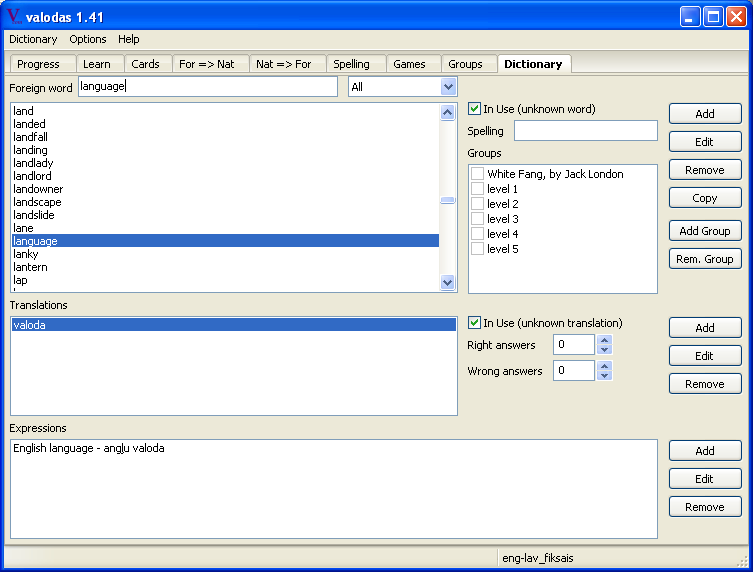The image size is (753, 572).
Task: Uncheck In Use (unknown translation) checkbox
Action: pyautogui.click(x=475, y=323)
